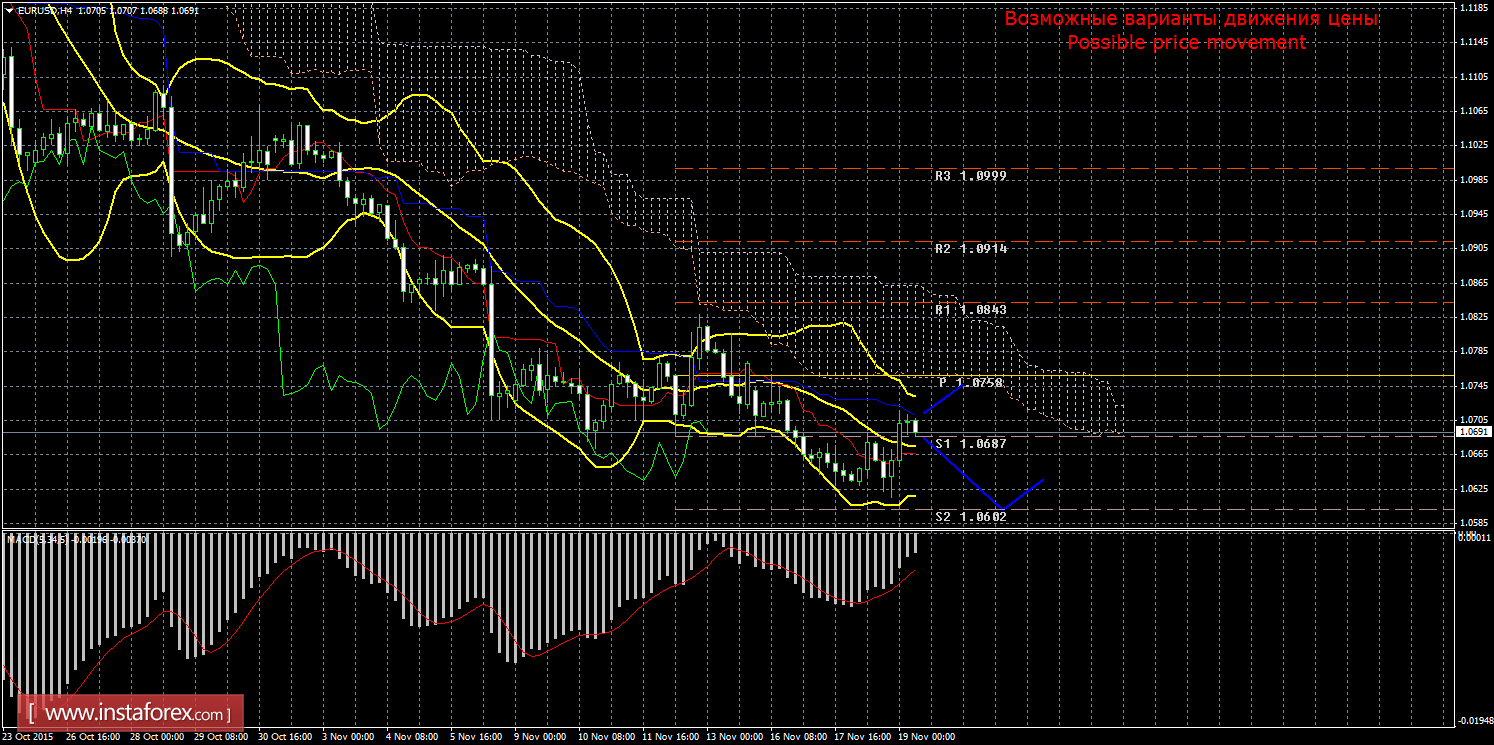Screen dimensions: 1494x745
Task: Select the R2 1.0914 resistance label
Action: pos(971,248)
